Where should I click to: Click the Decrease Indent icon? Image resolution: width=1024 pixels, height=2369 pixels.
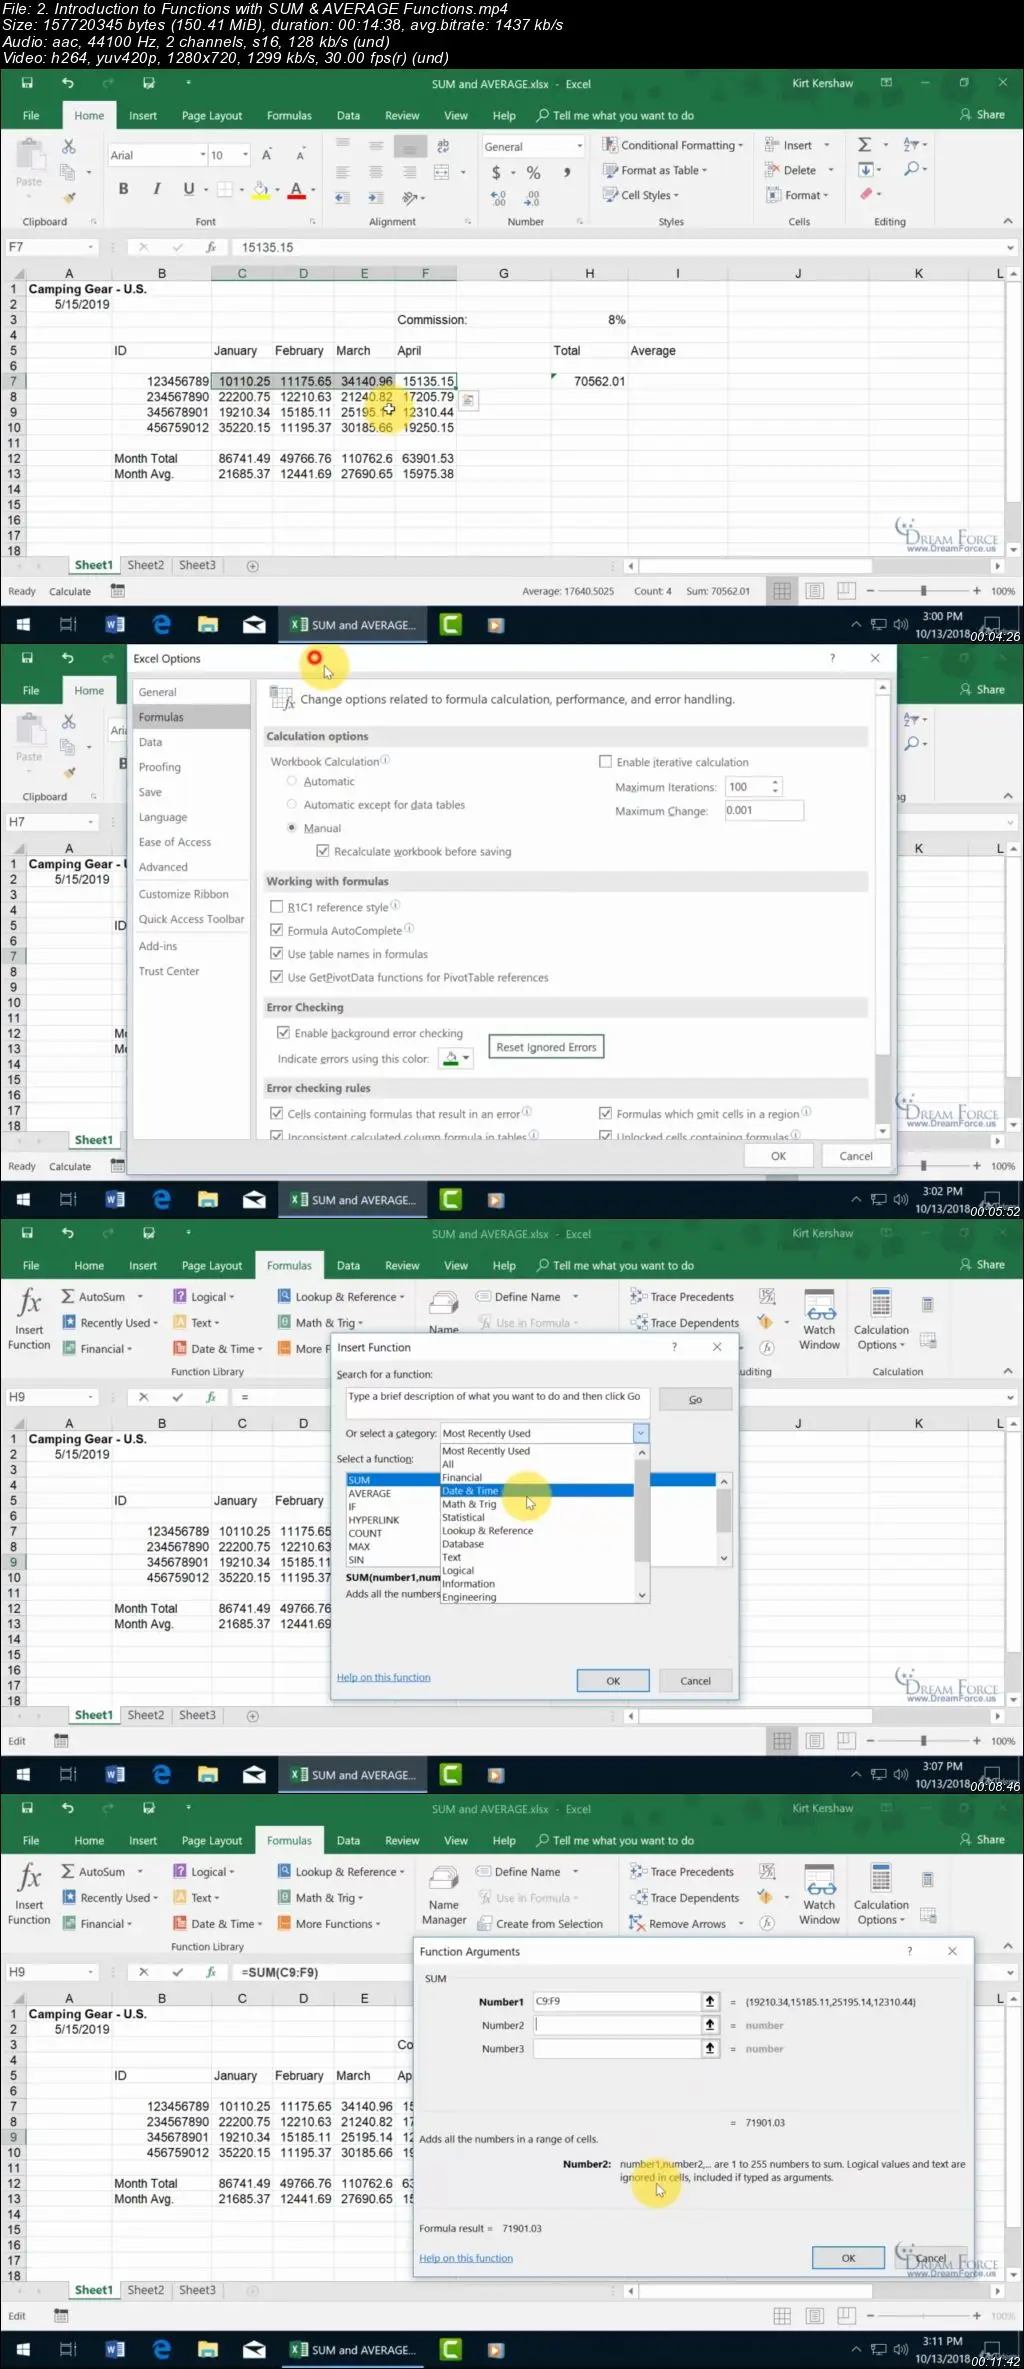[343, 198]
